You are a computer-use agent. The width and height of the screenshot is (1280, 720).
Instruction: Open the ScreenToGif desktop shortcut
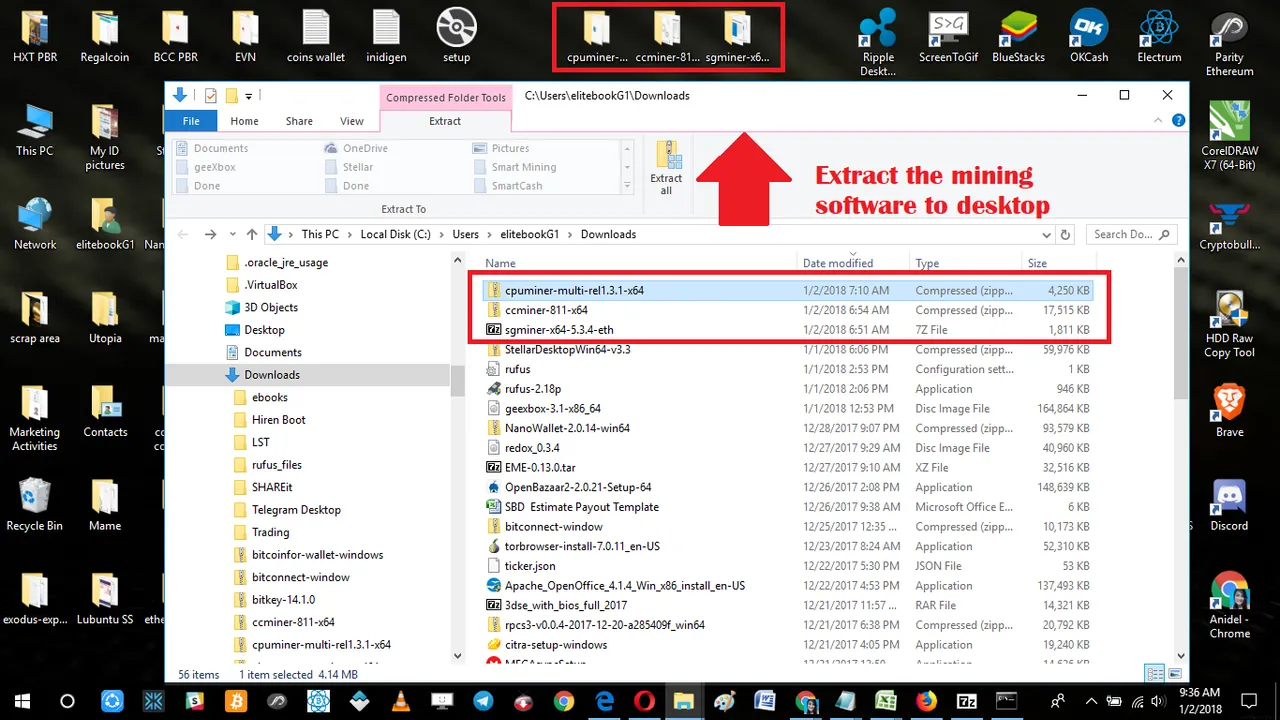(949, 37)
